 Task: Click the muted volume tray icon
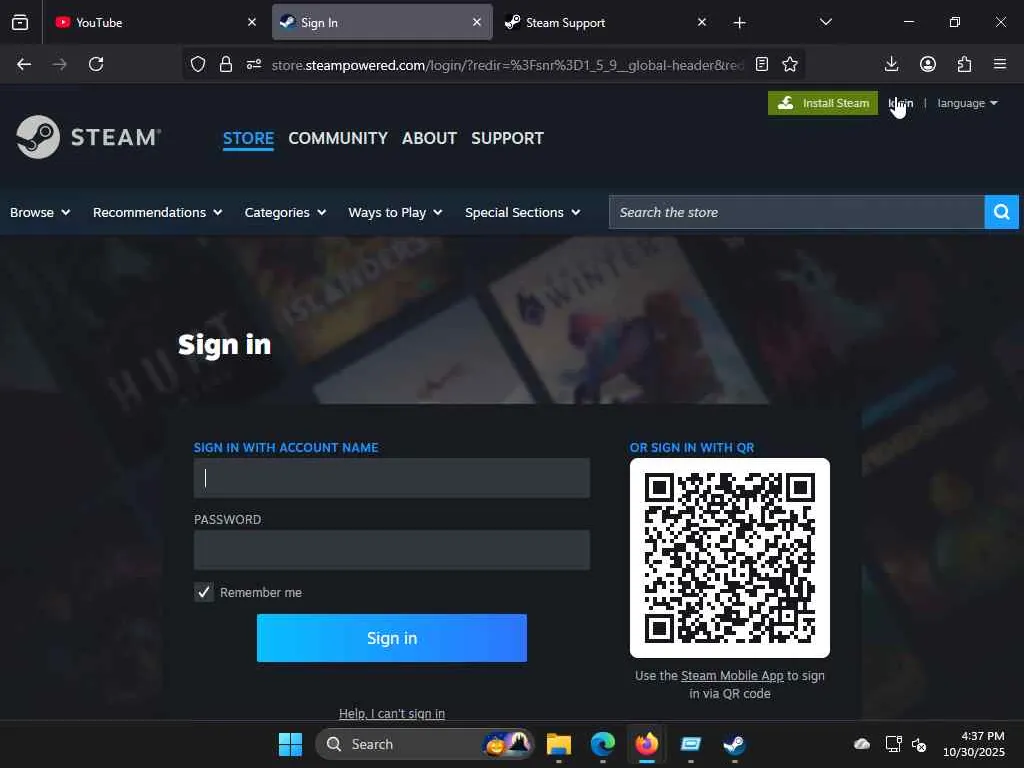(919, 744)
